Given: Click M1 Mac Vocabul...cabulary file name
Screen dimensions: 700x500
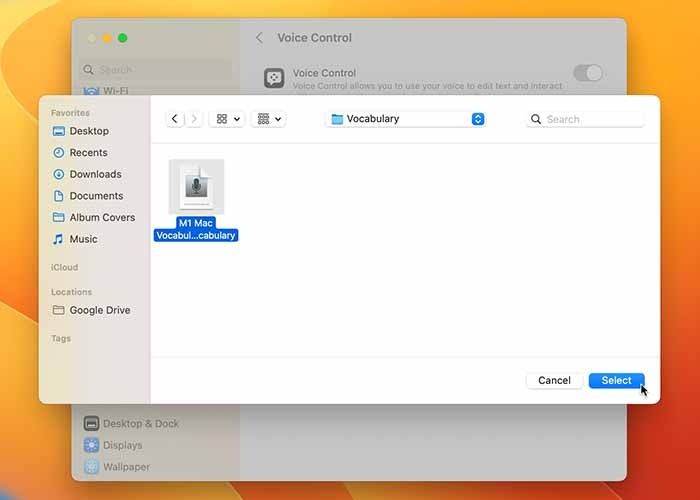Looking at the screenshot, I should (x=196, y=229).
